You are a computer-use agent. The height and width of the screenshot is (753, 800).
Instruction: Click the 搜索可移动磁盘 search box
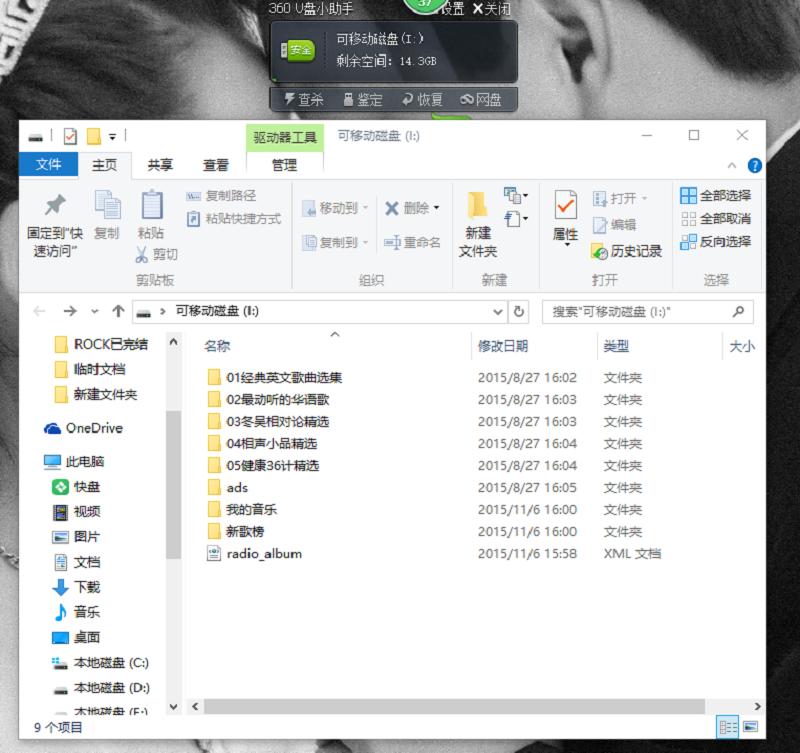click(x=640, y=311)
